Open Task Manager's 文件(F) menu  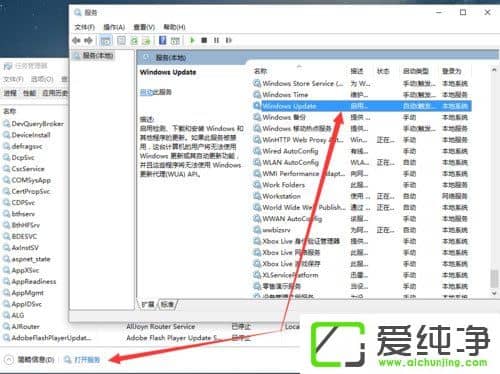point(13,79)
